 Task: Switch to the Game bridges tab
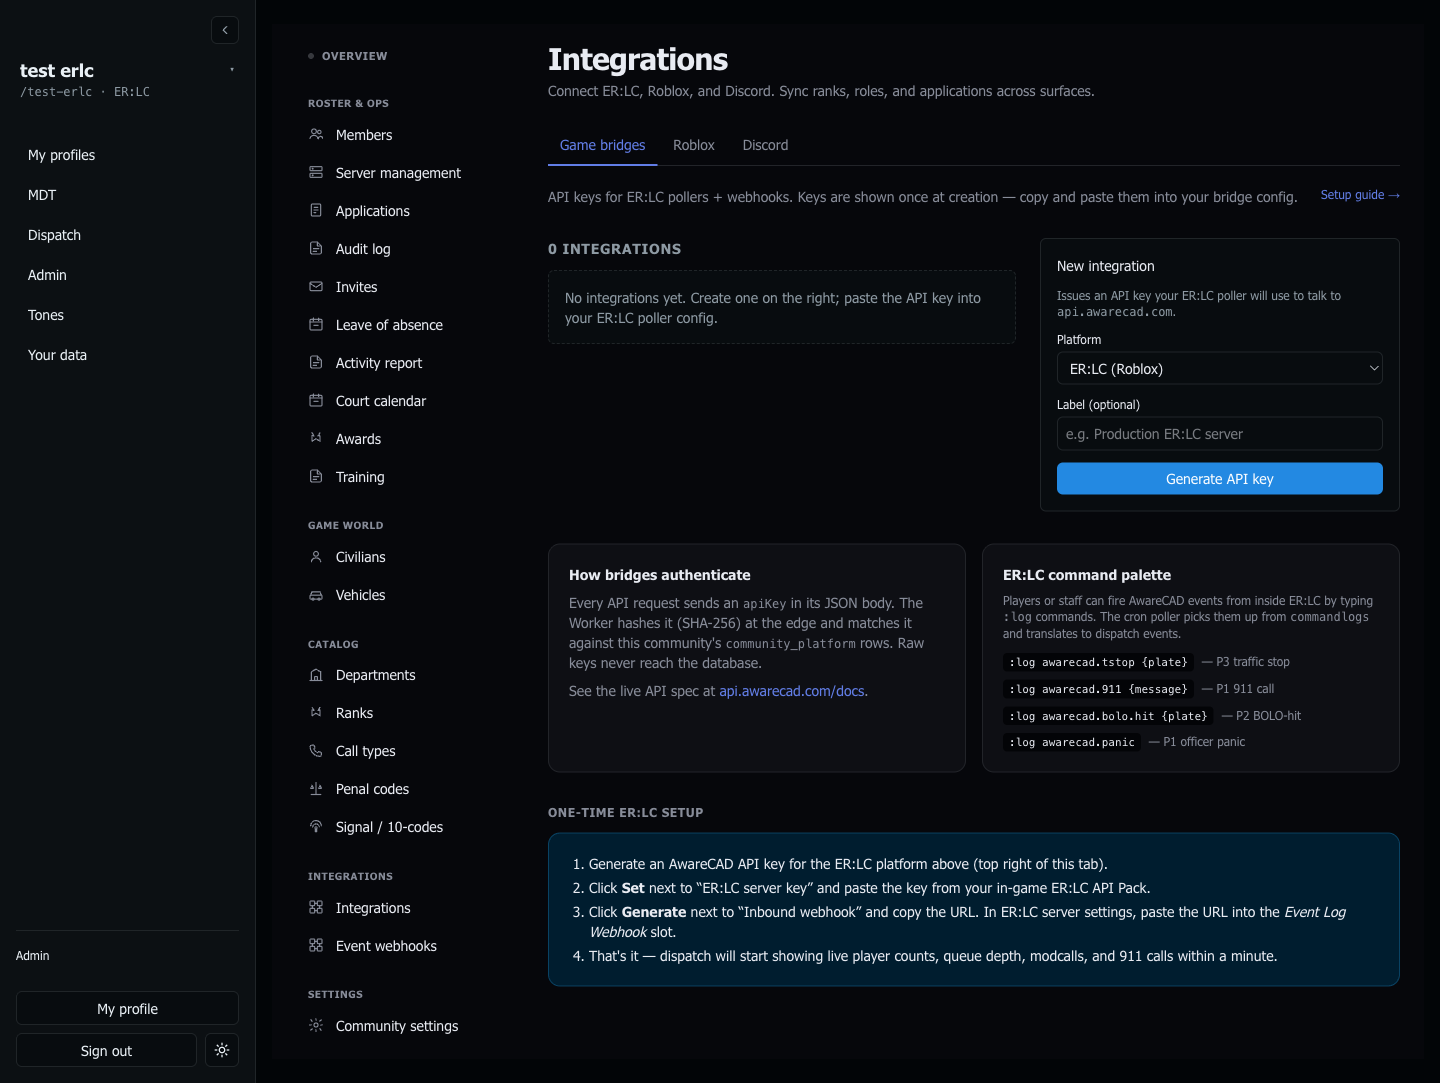click(x=602, y=145)
